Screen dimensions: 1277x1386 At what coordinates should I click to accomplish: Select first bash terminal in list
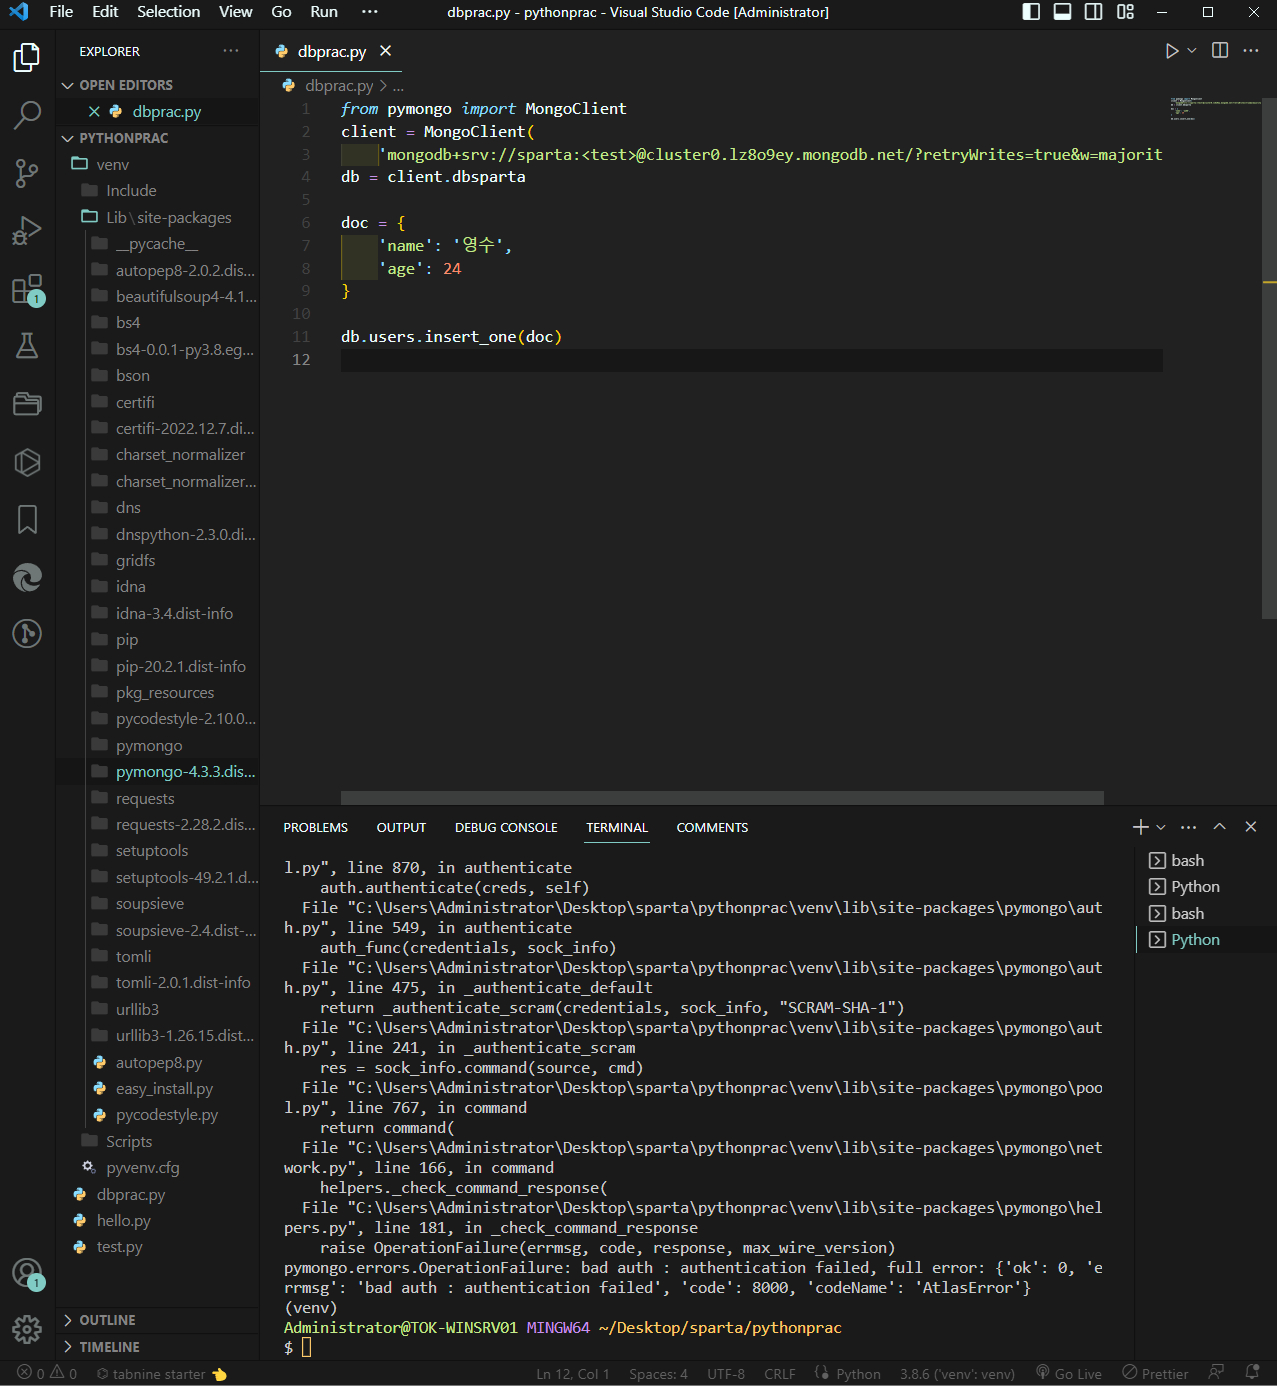pyautogui.click(x=1187, y=861)
